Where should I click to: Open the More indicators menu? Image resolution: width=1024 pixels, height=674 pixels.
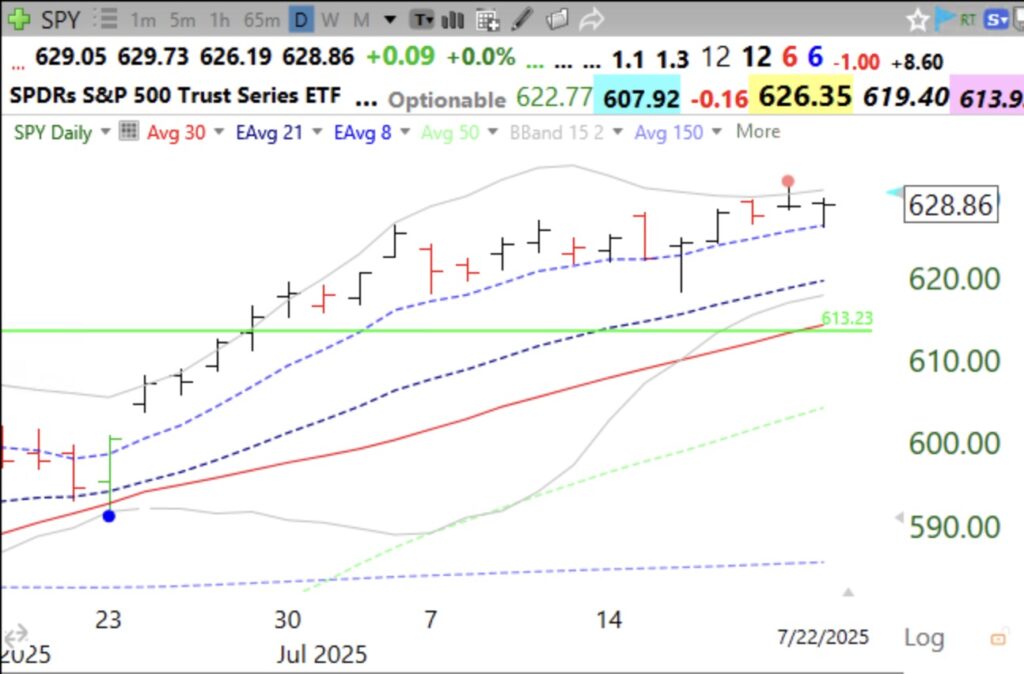758,131
